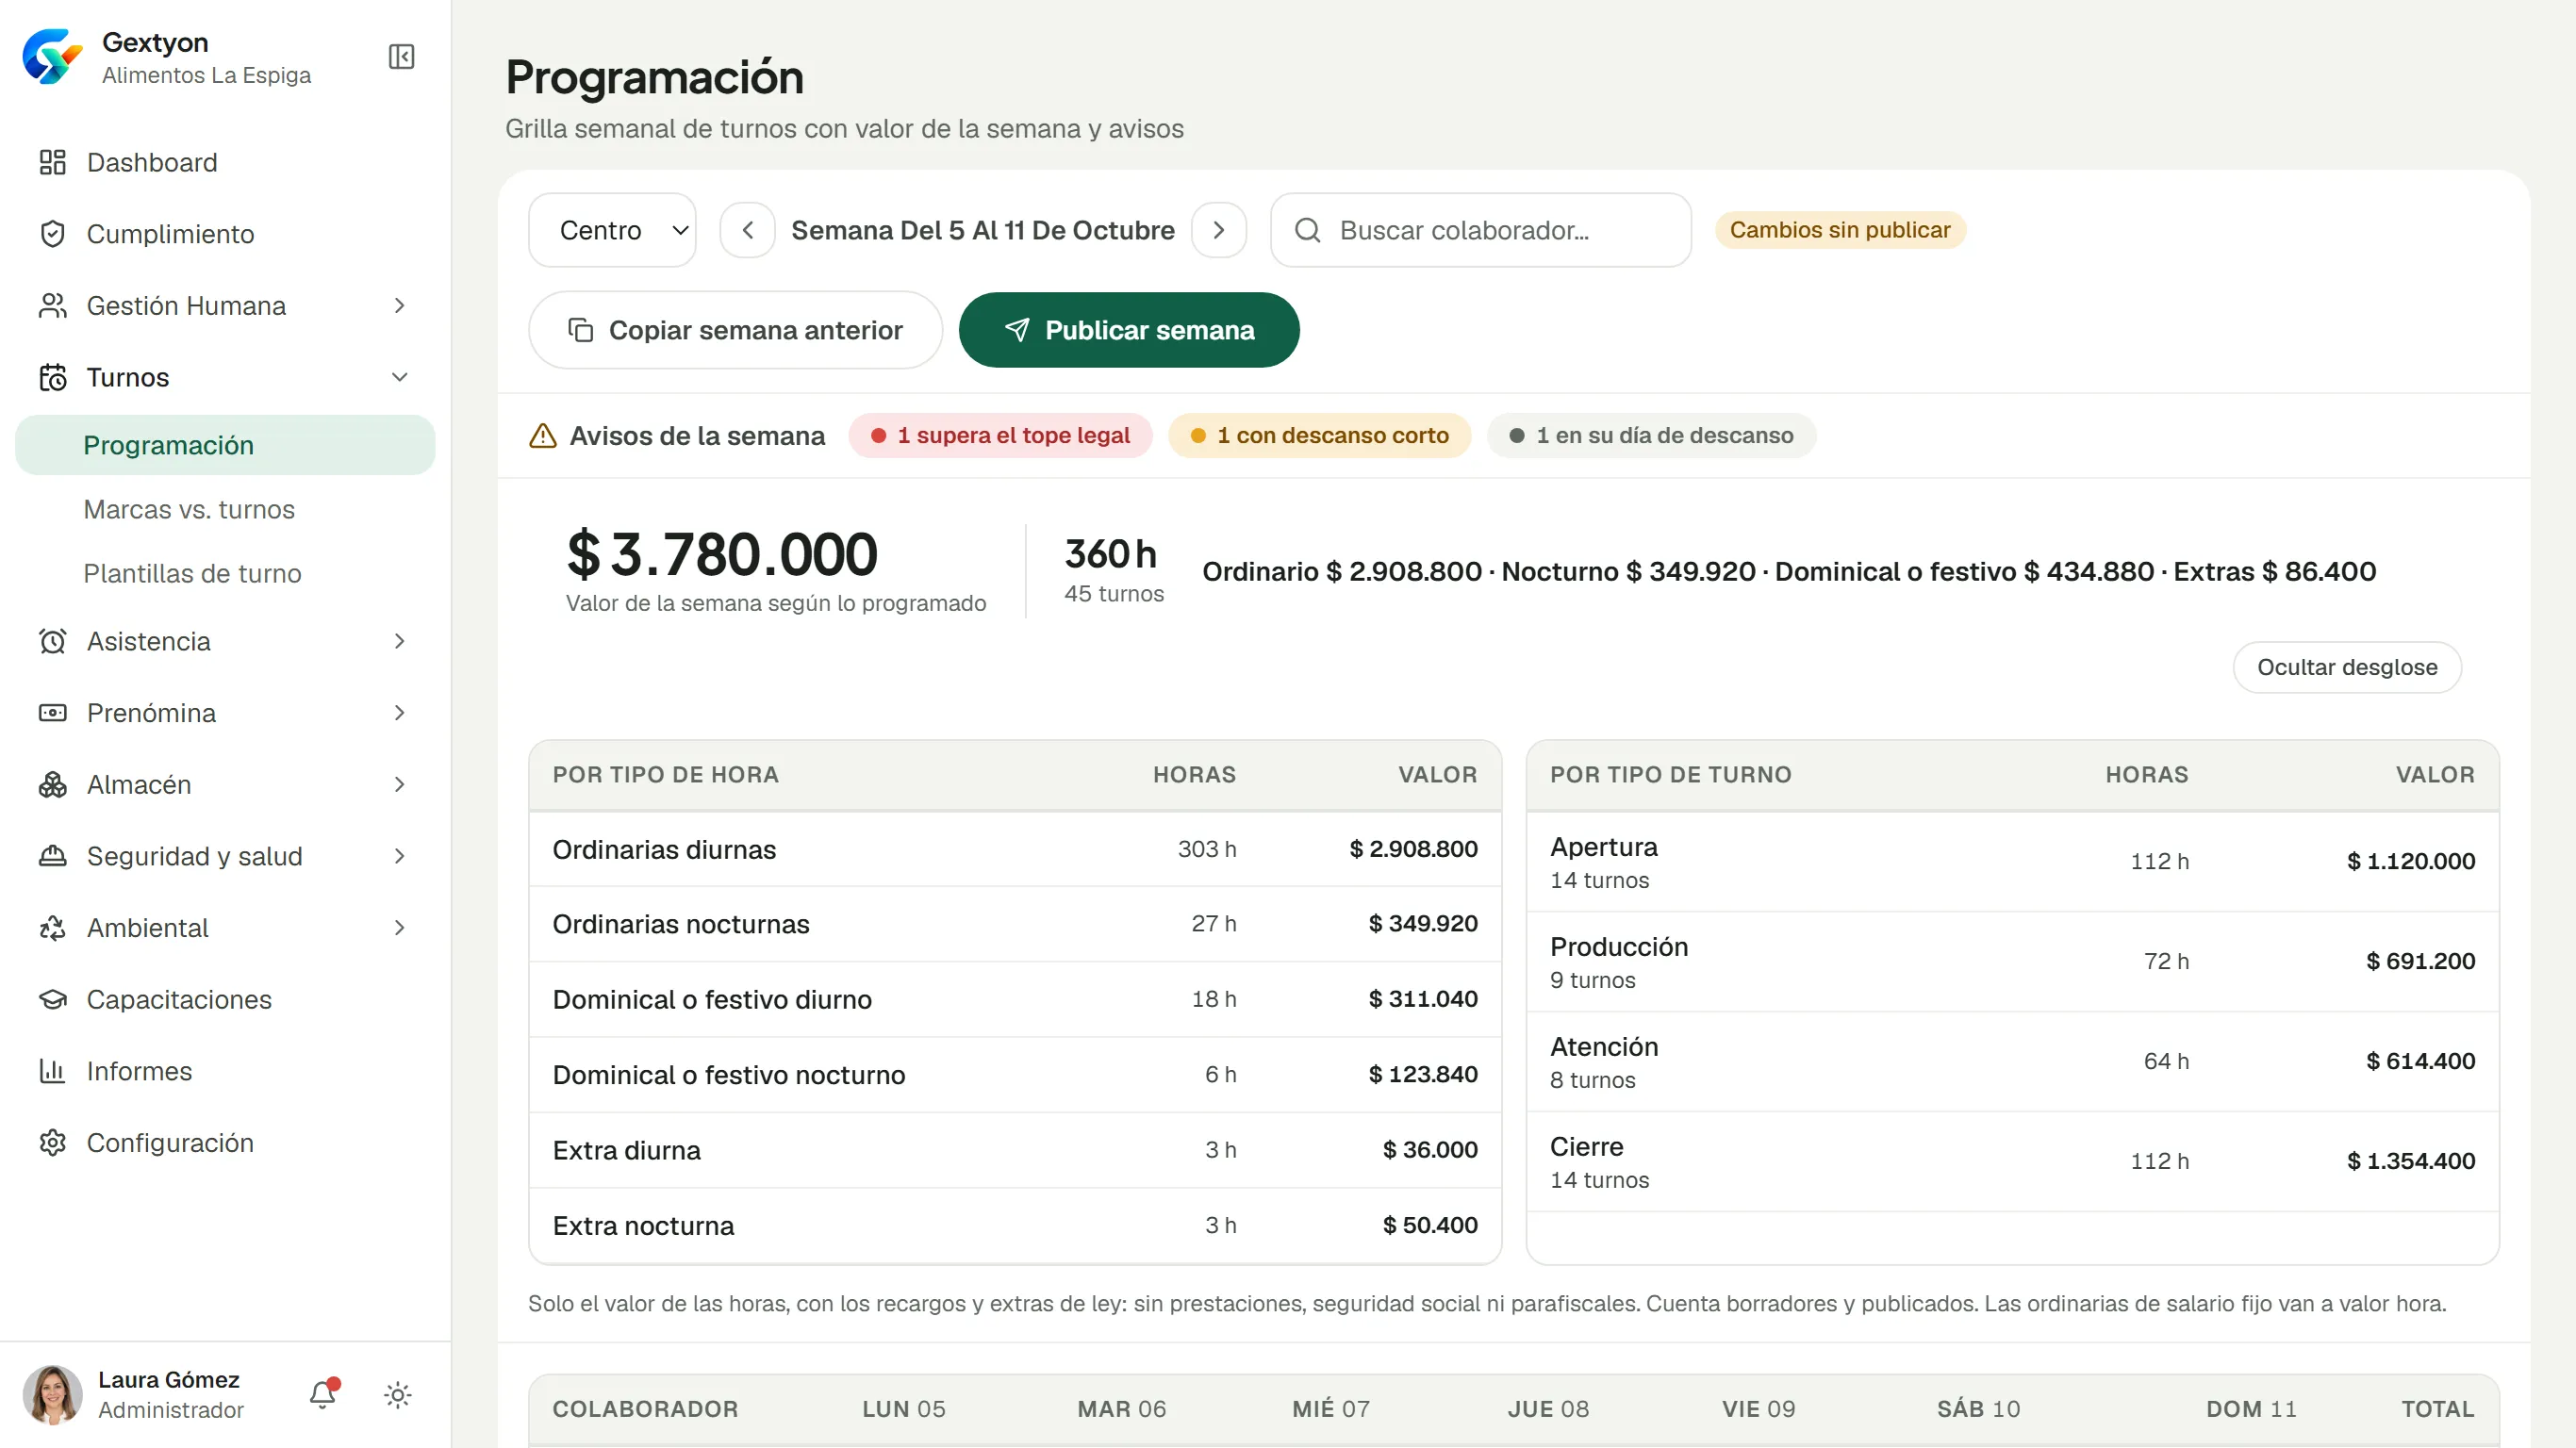Open Programación in sidebar

tap(225, 445)
